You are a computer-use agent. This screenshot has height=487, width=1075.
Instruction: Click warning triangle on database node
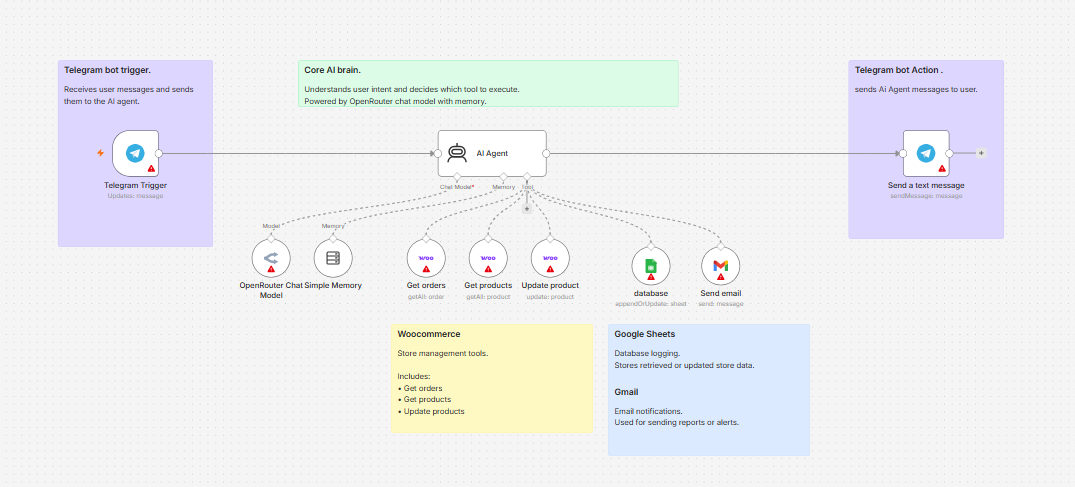point(651,277)
